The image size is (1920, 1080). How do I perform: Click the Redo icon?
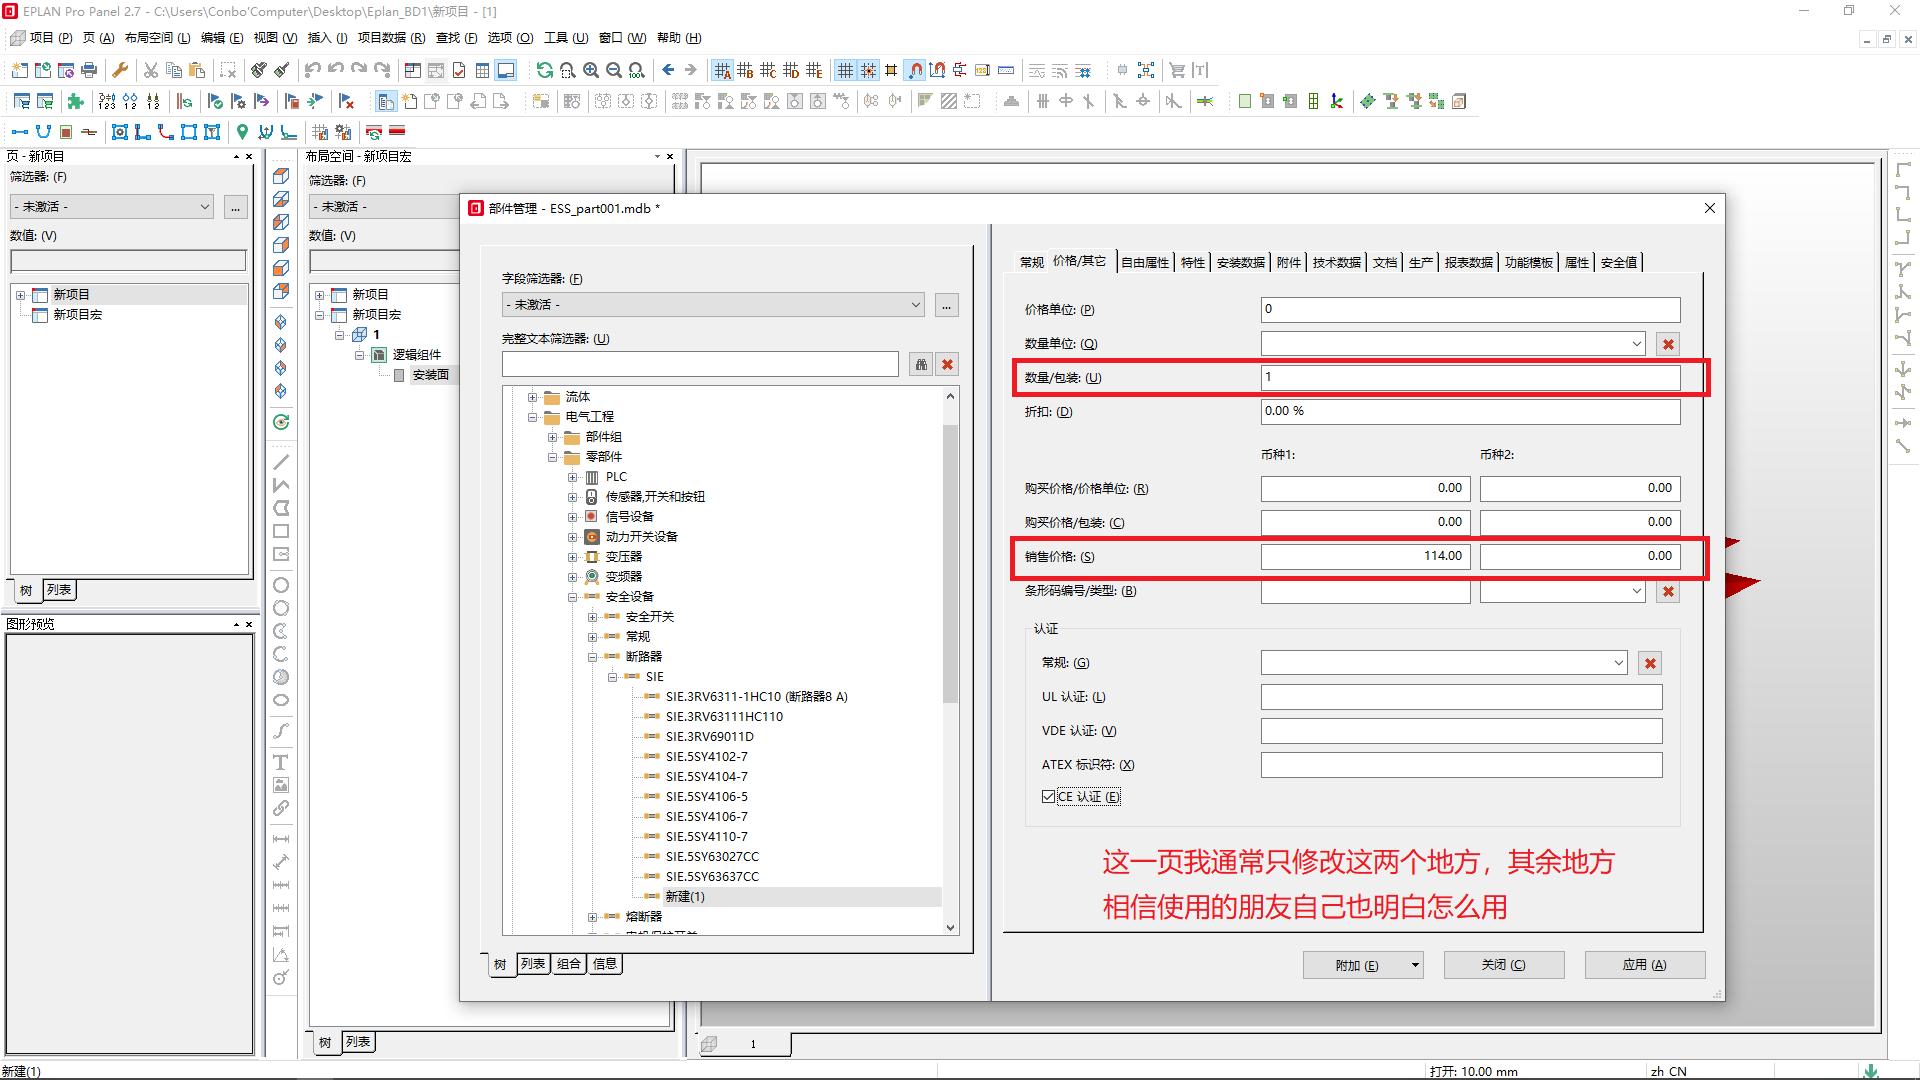(360, 70)
